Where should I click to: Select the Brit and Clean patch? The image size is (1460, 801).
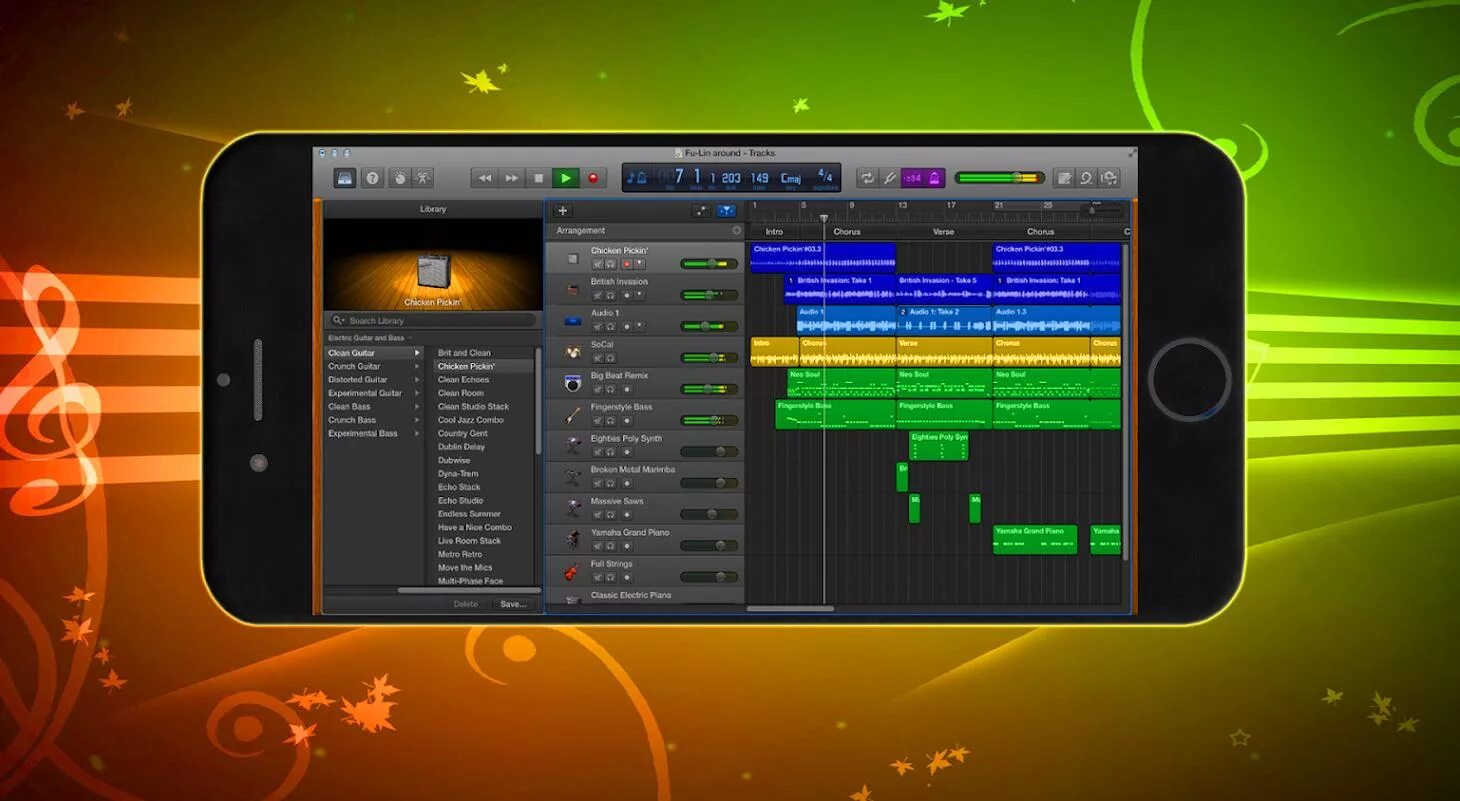click(x=464, y=353)
